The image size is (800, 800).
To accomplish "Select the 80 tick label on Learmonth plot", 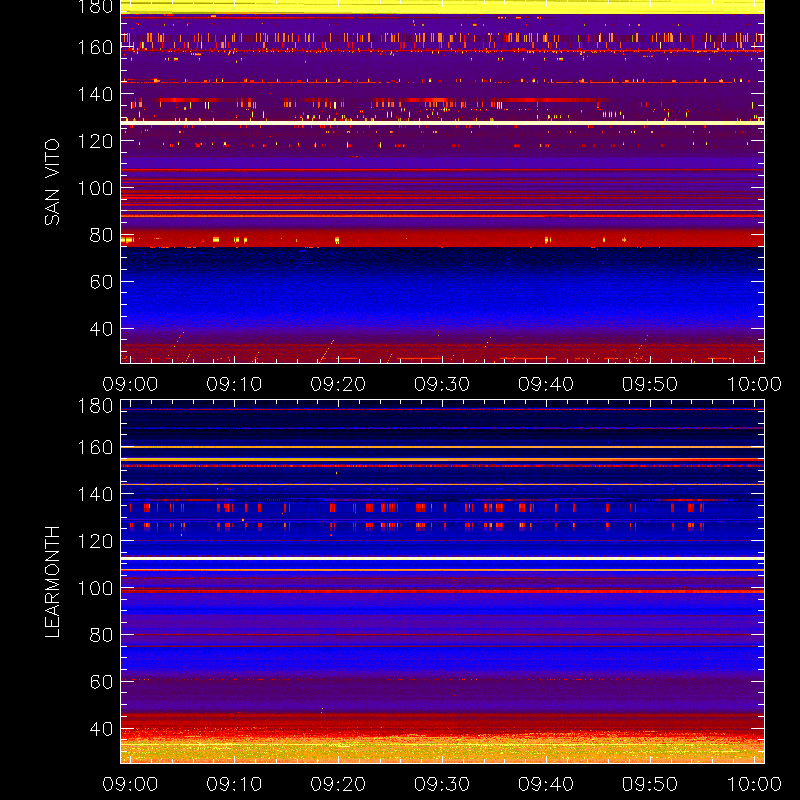I will [x=101, y=635].
